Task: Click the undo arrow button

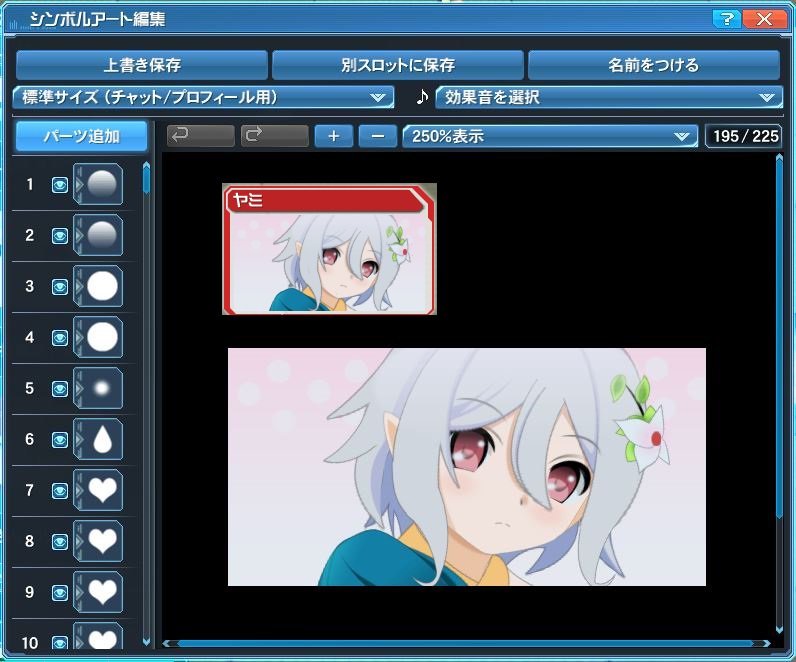Action: (x=201, y=136)
